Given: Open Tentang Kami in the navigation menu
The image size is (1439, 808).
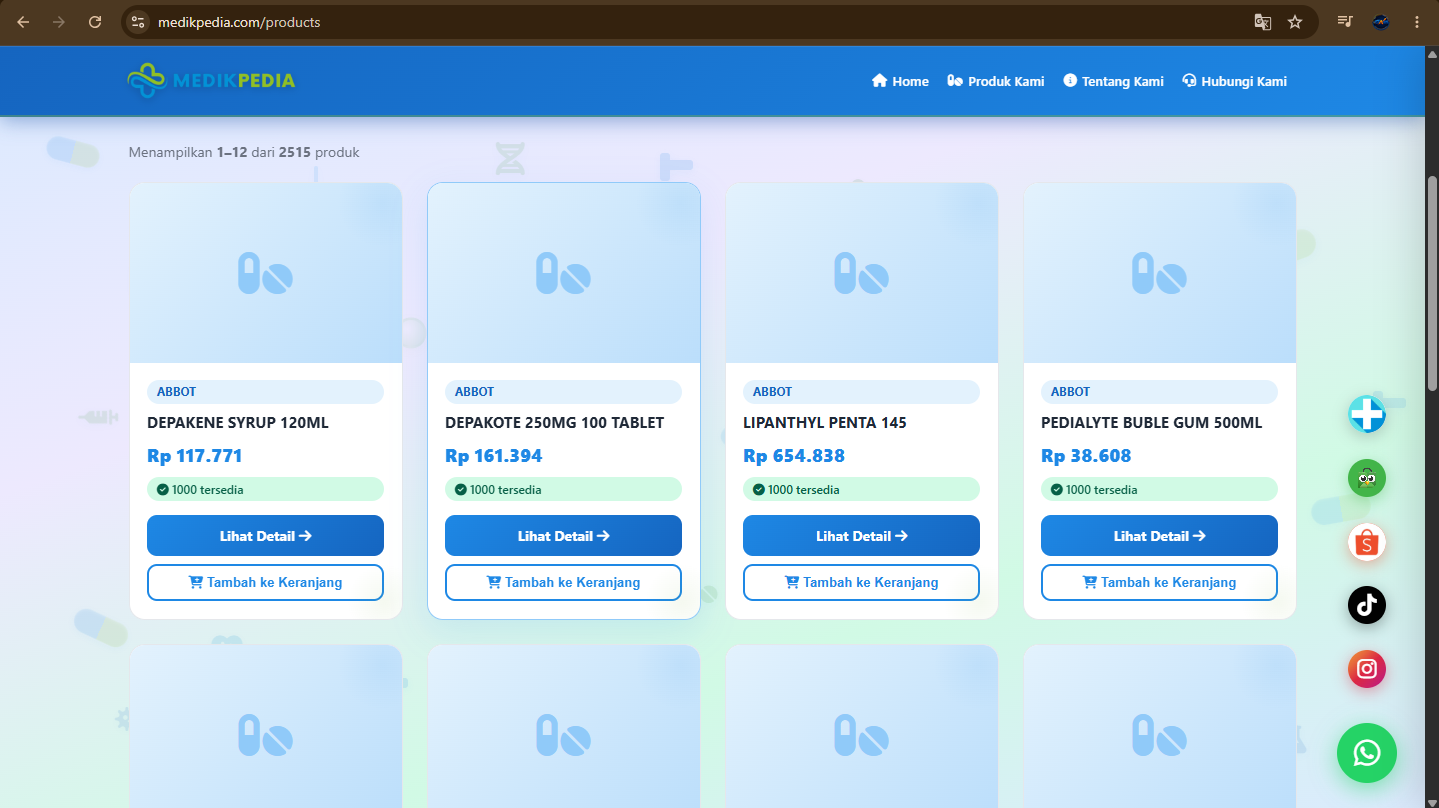Looking at the screenshot, I should (1113, 81).
